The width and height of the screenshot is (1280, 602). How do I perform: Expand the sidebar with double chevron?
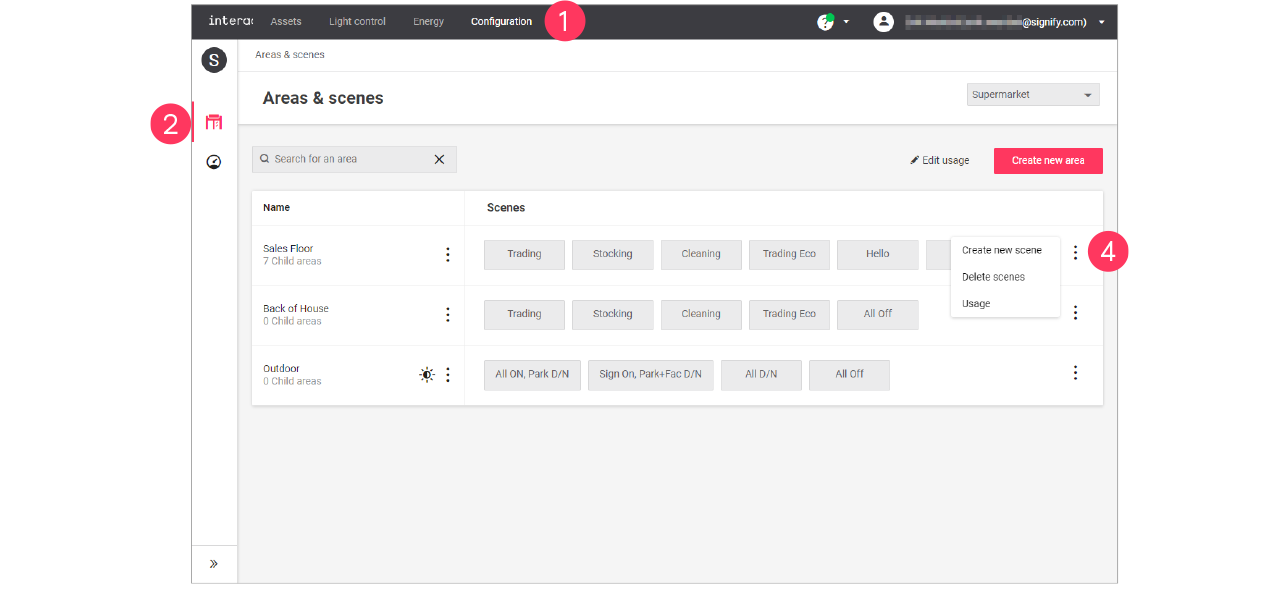213,564
